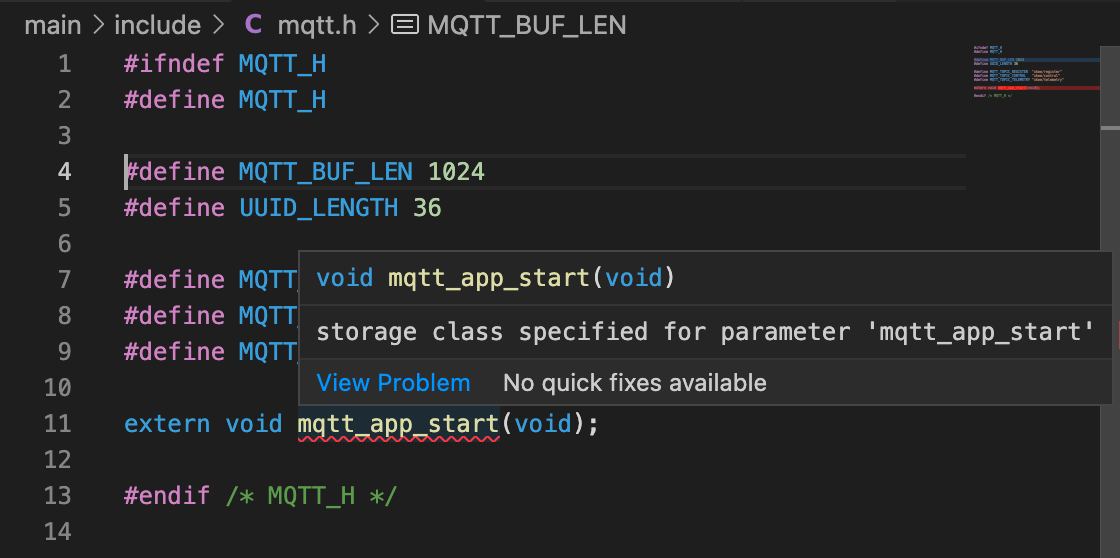Screen dimensions: 1120x558
Task: Click line number 4 in the gutter
Action: (x=64, y=172)
